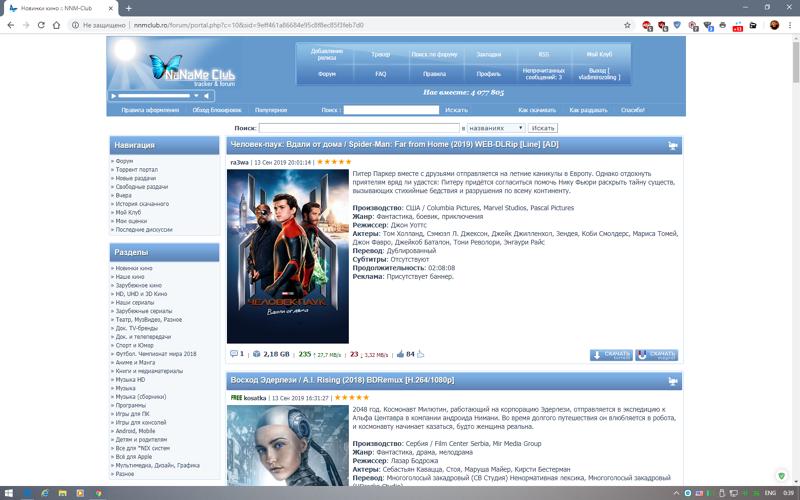Play the header audio player
This screenshot has width=800, height=500.
coord(114,96)
